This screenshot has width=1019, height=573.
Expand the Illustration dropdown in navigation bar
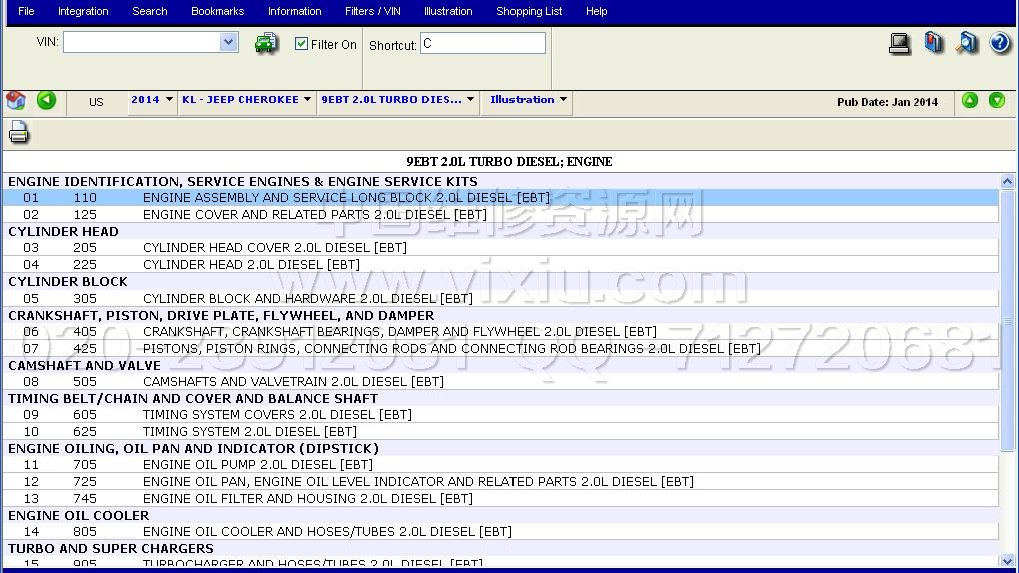tap(528, 100)
